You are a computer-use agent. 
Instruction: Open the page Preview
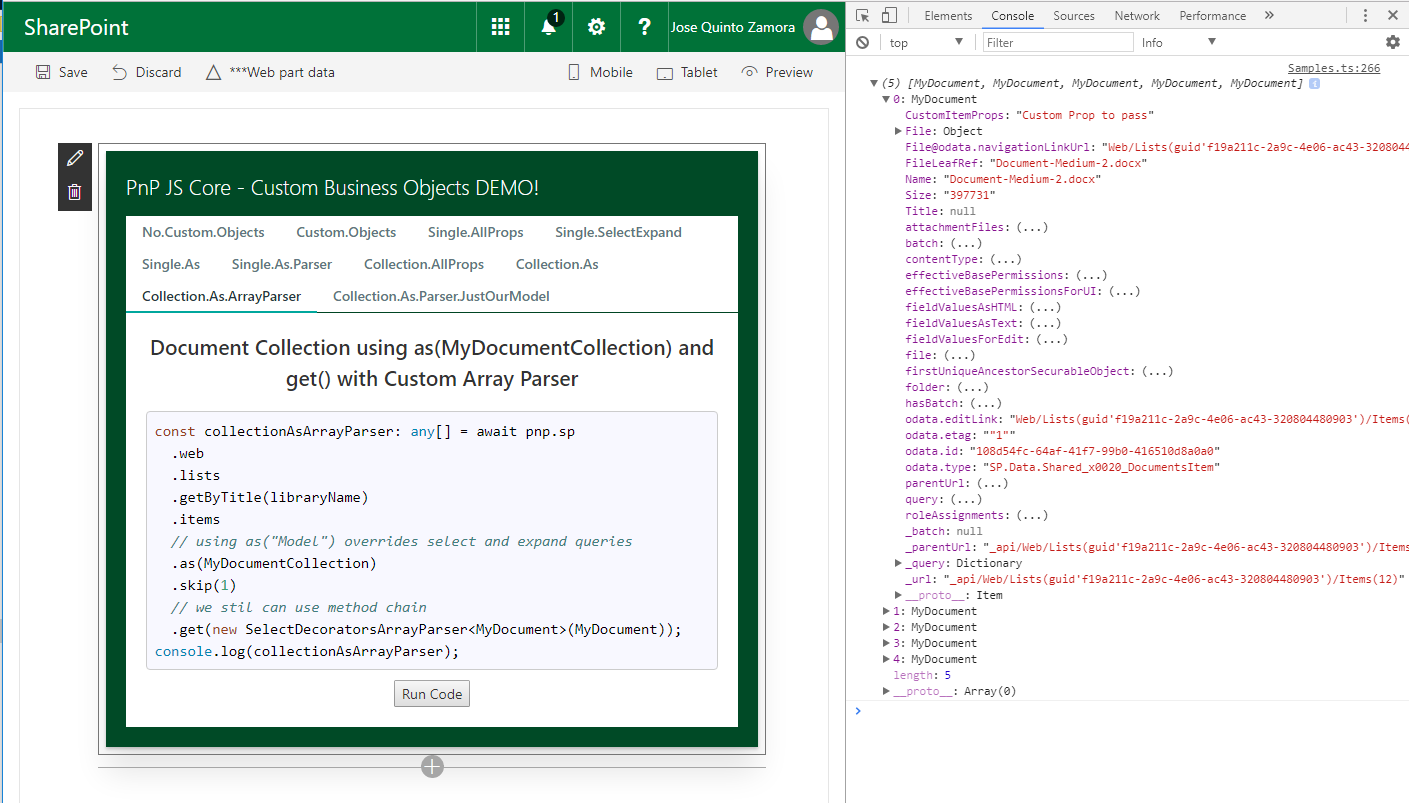tap(777, 72)
